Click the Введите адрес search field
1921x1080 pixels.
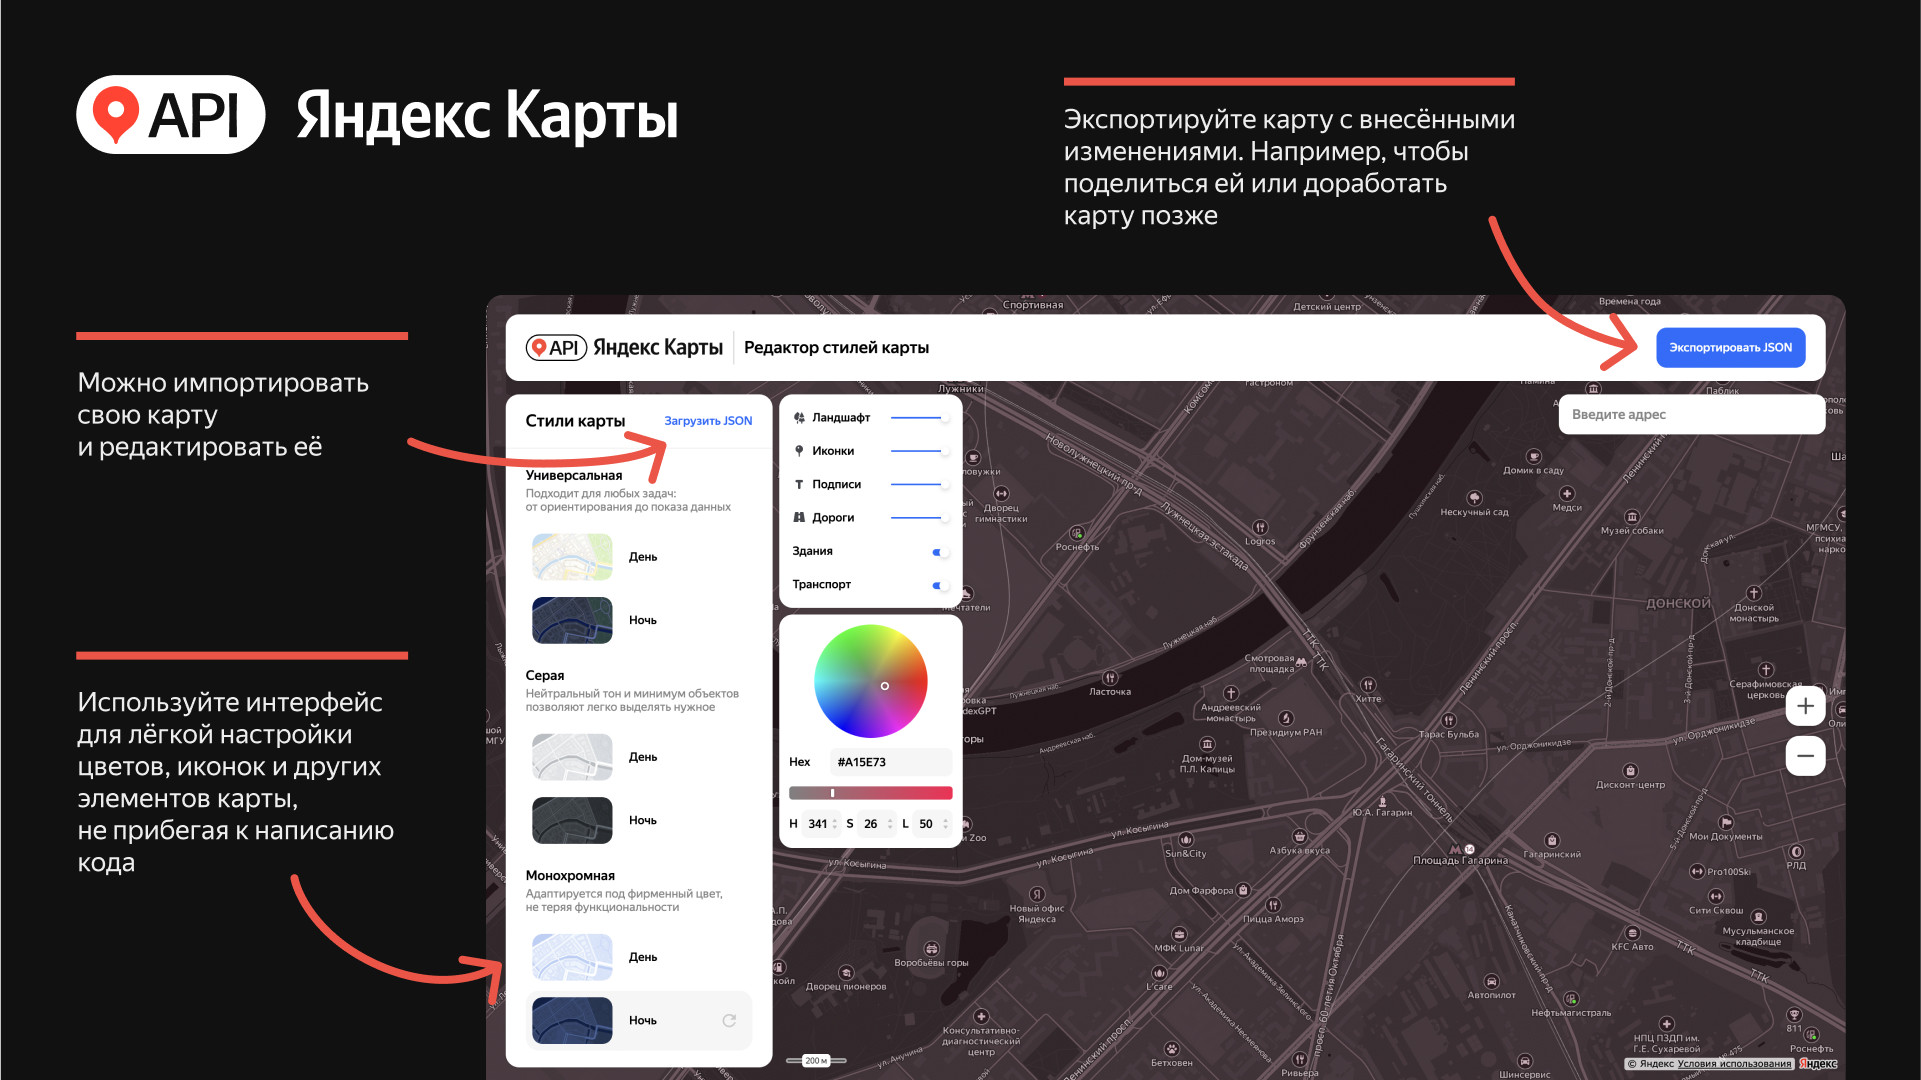coord(1690,414)
